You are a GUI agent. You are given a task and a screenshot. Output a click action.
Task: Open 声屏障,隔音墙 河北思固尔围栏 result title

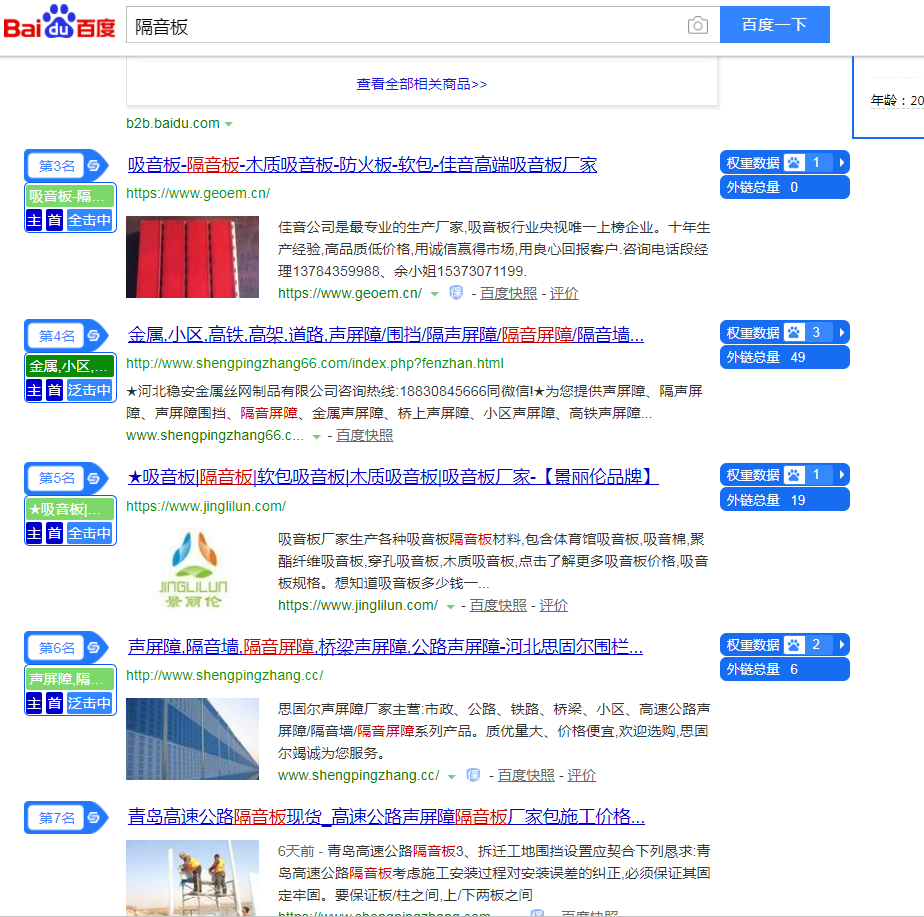tap(385, 646)
